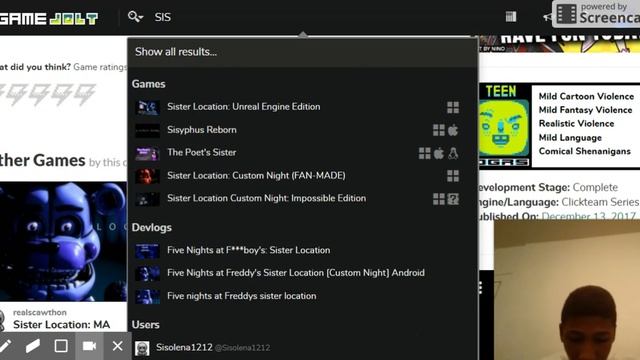Toggle the webcam camera button

pyautogui.click(x=89, y=346)
